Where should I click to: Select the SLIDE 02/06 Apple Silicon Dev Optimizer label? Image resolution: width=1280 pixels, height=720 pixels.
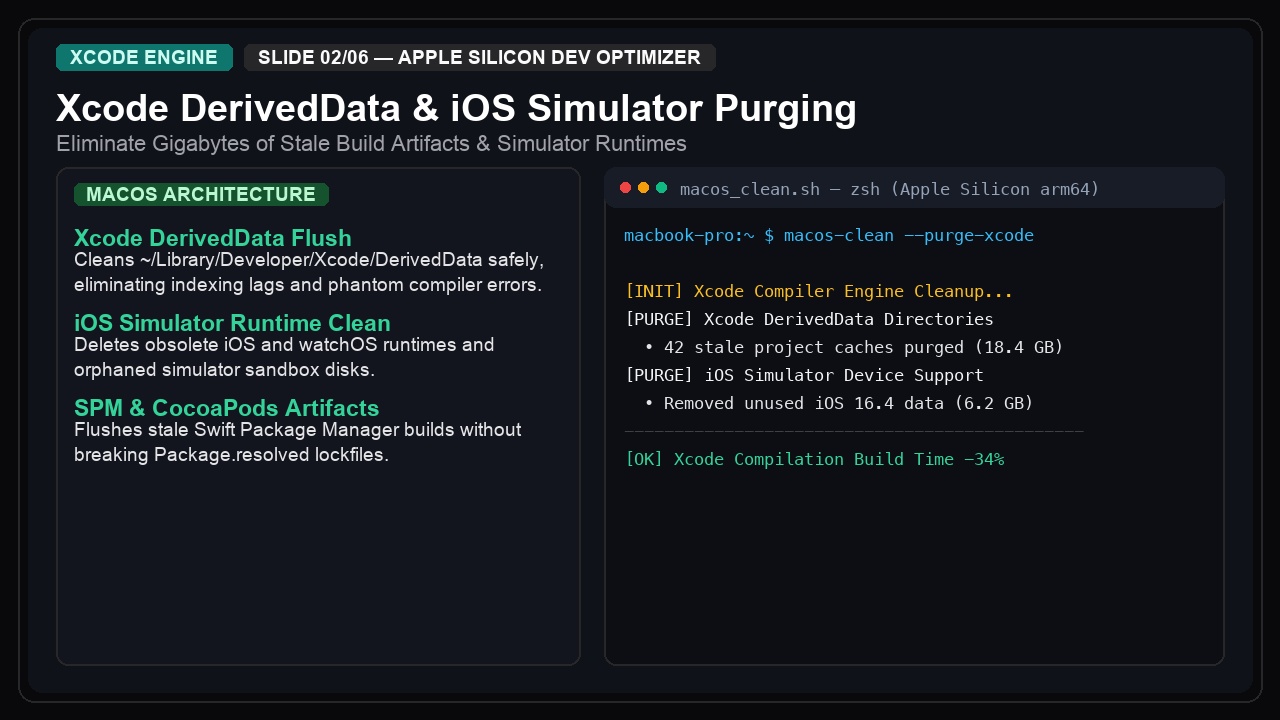click(x=480, y=57)
